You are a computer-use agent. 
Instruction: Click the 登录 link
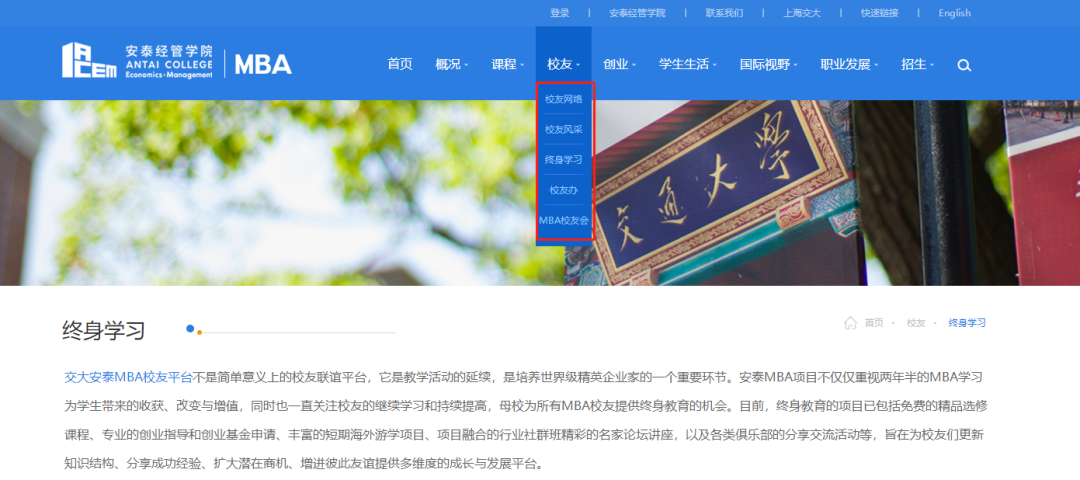point(560,13)
